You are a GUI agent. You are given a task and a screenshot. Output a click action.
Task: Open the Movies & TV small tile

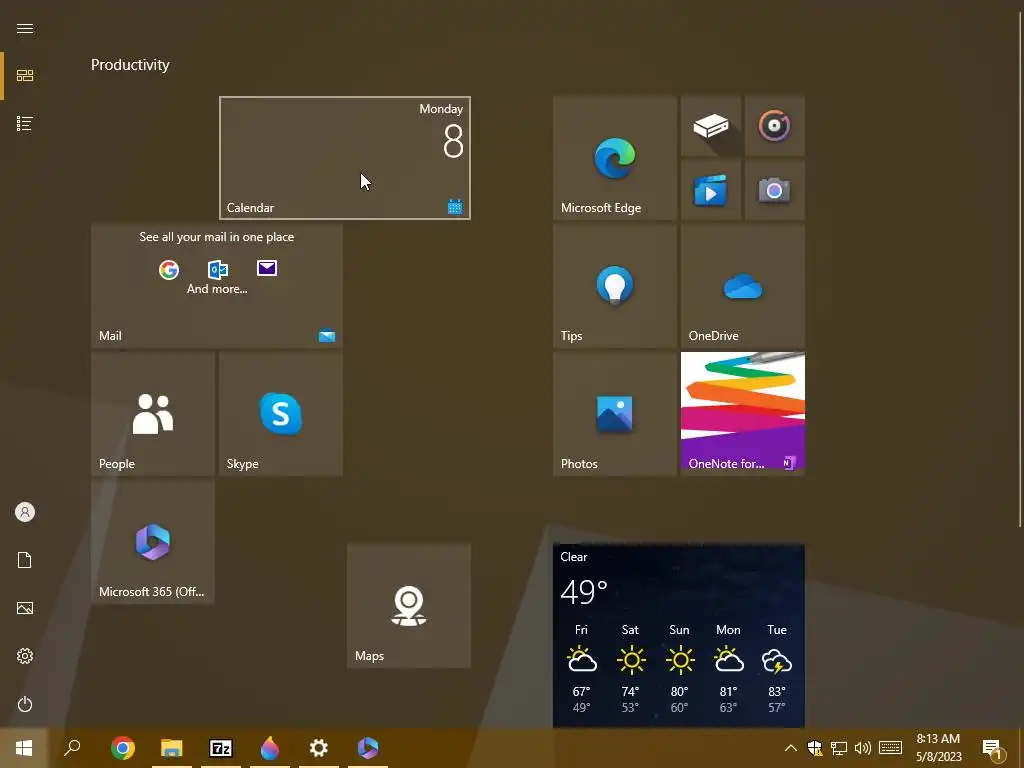pyautogui.click(x=711, y=189)
